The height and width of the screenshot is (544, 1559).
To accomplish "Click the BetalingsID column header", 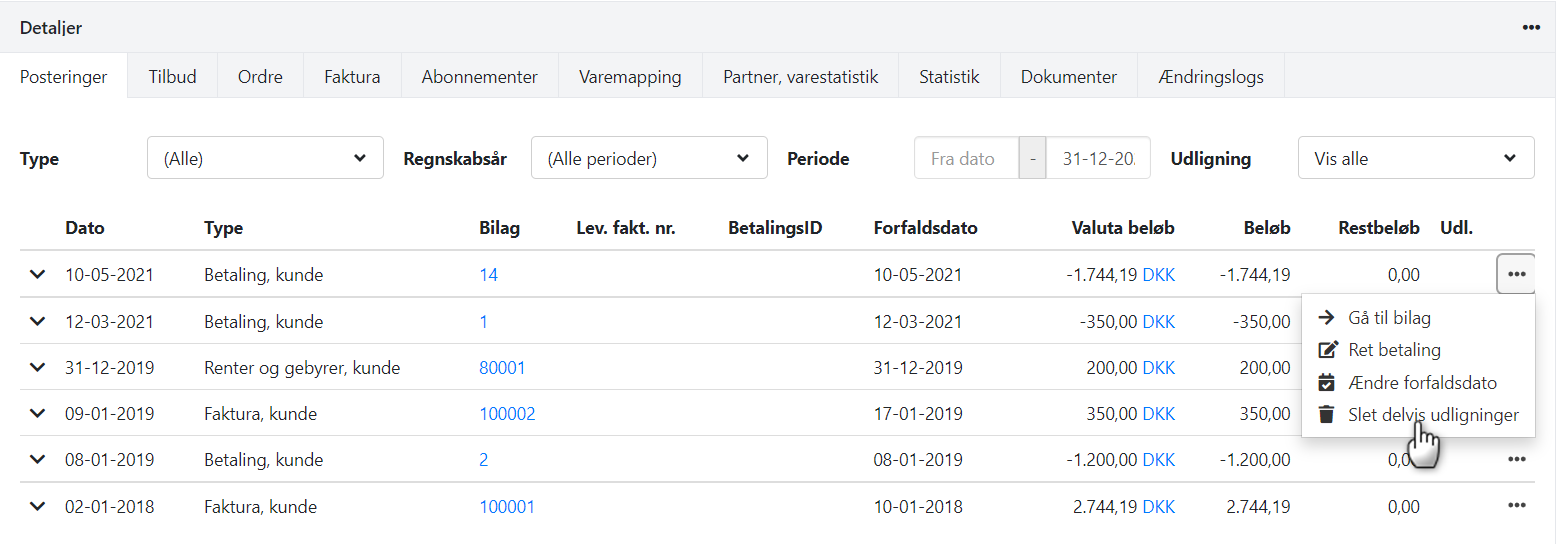I will click(x=775, y=228).
